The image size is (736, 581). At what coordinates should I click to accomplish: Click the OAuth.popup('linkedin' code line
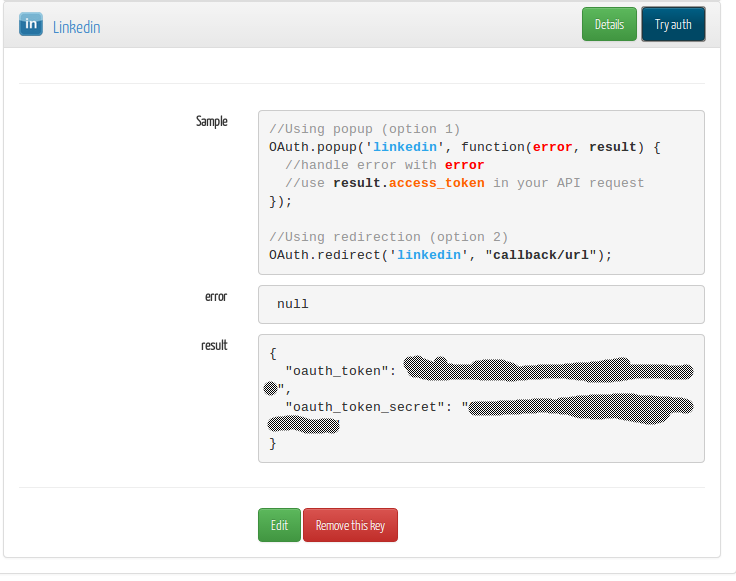[465, 147]
